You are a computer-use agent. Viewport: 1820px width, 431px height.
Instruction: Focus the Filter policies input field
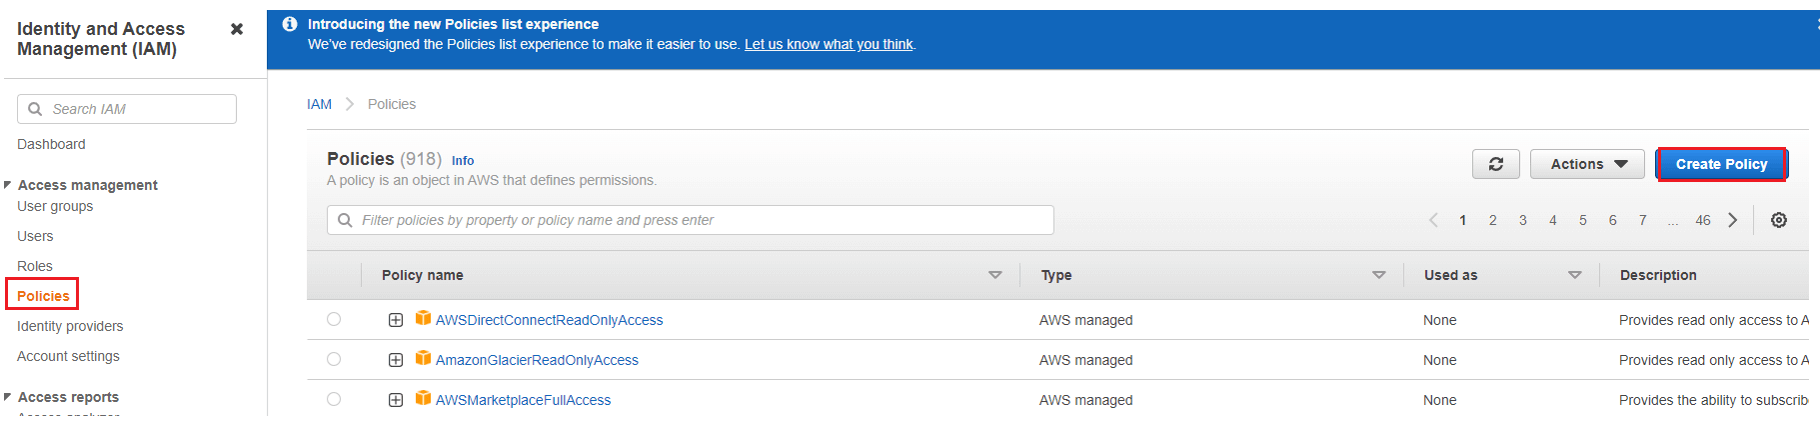[690, 220]
